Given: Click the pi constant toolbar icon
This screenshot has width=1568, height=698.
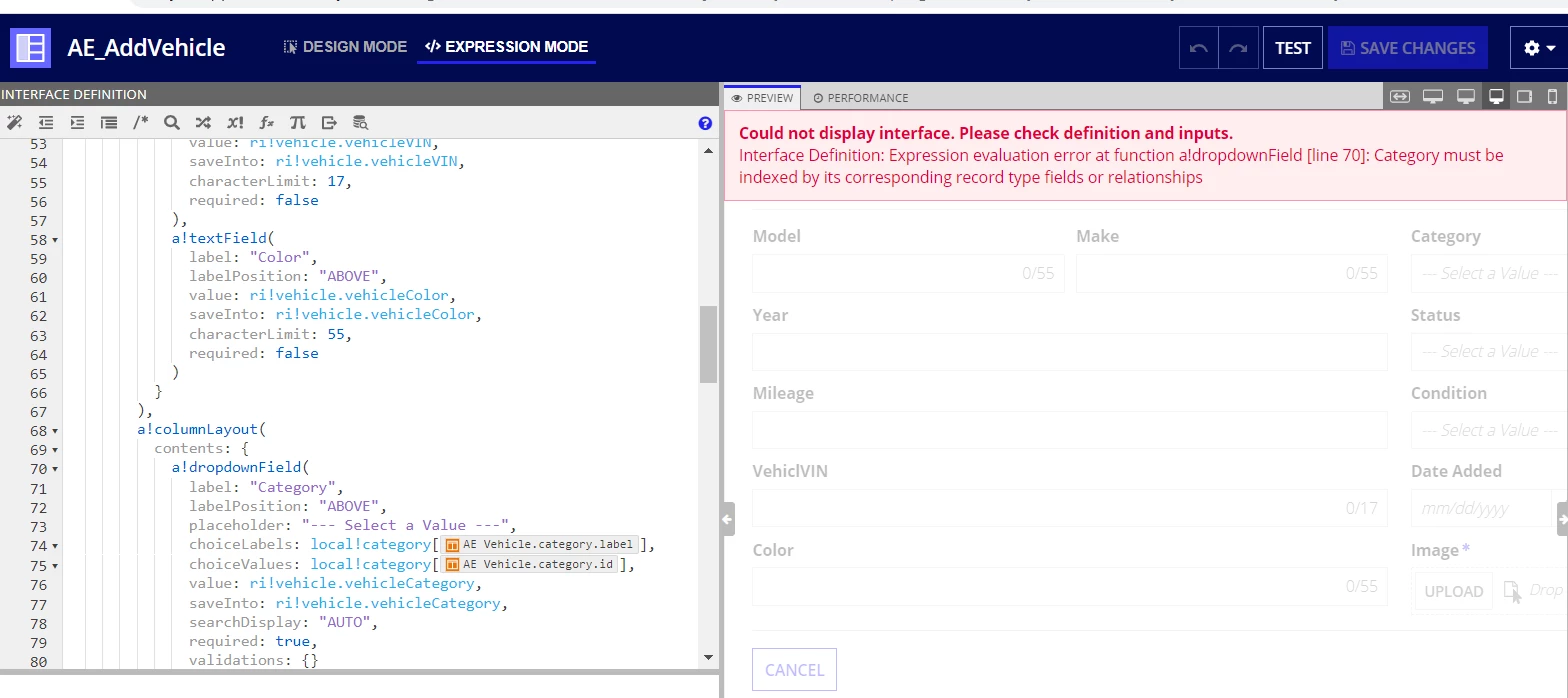Looking at the screenshot, I should click(297, 123).
